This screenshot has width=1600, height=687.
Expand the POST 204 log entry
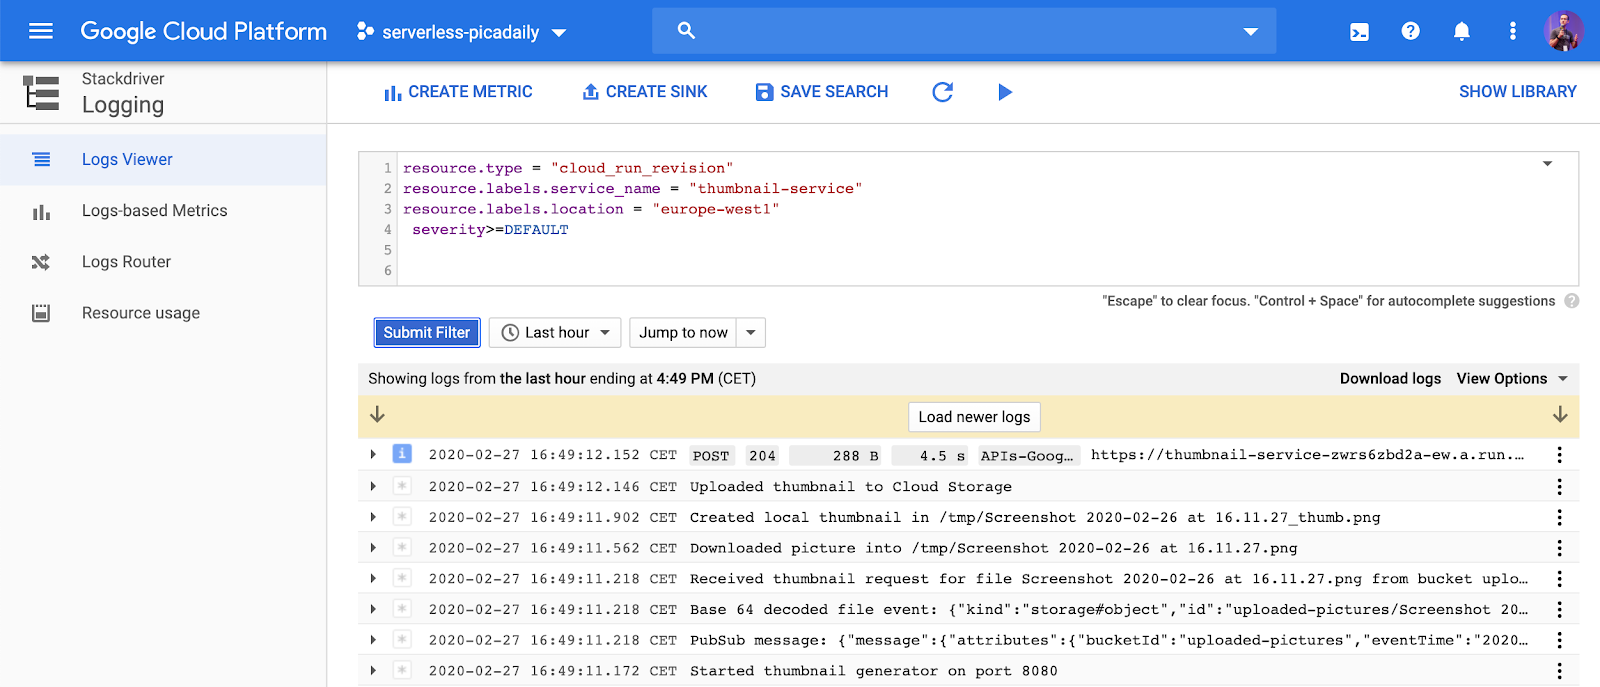(x=373, y=455)
